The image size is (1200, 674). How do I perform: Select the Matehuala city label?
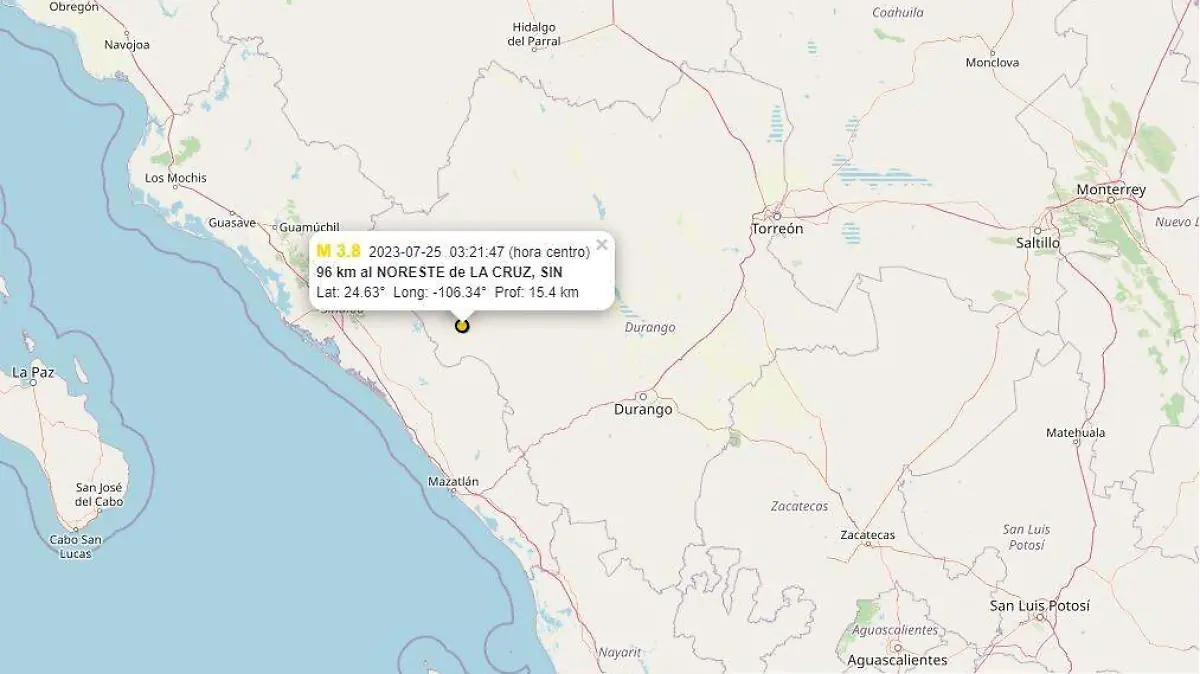(x=1075, y=433)
